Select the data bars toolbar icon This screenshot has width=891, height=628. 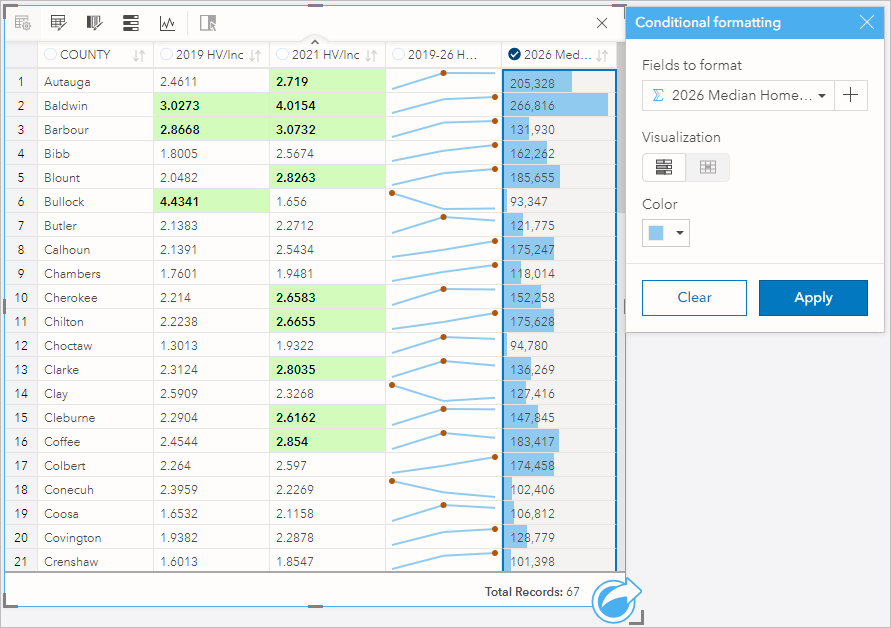point(129,22)
